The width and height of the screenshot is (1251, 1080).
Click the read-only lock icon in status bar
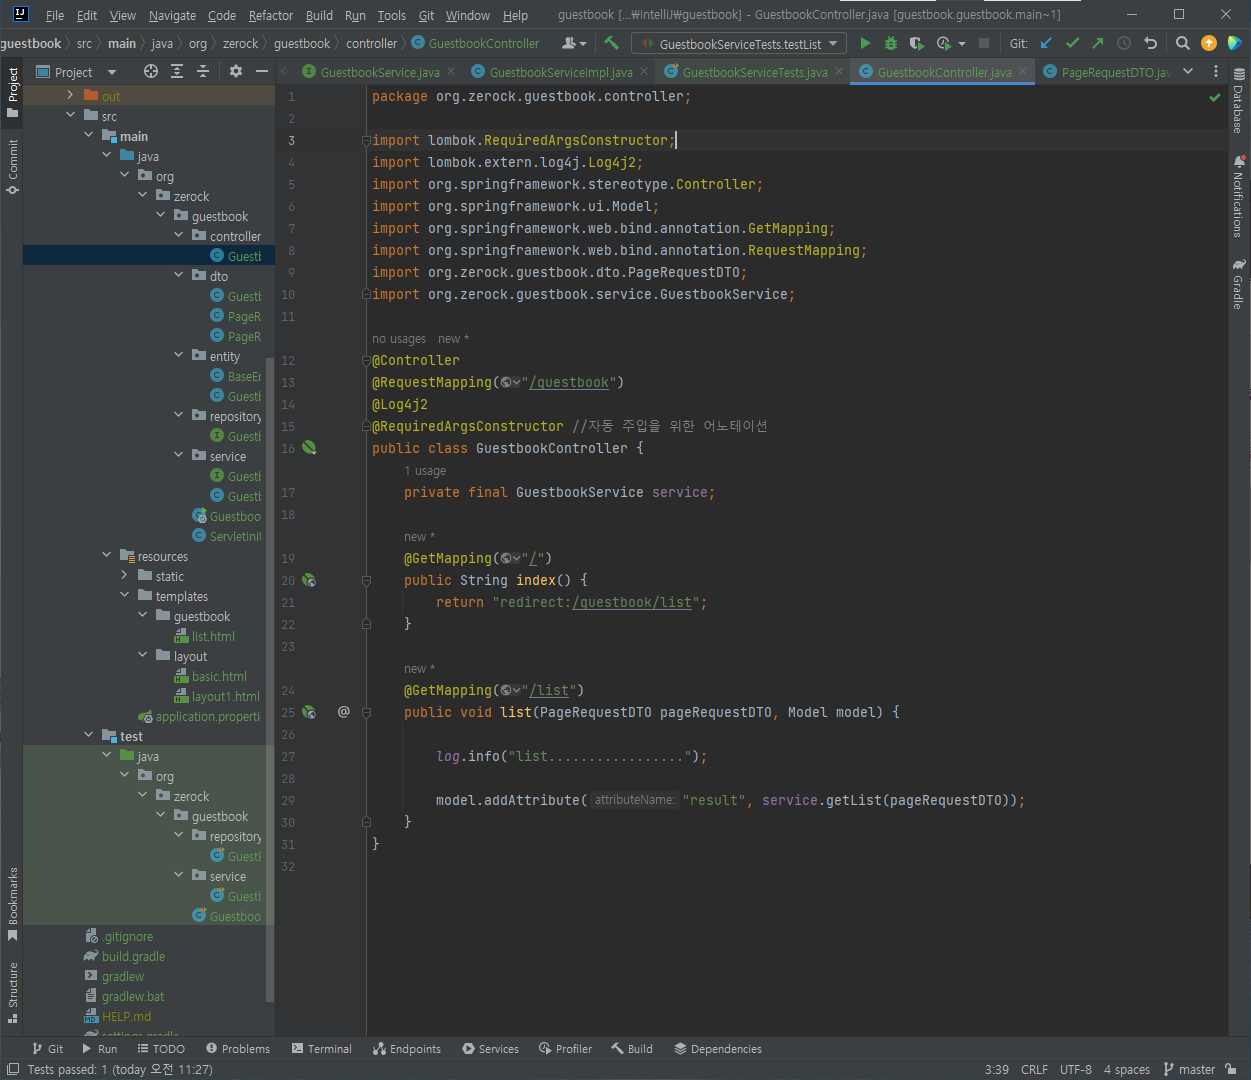point(1230,1069)
